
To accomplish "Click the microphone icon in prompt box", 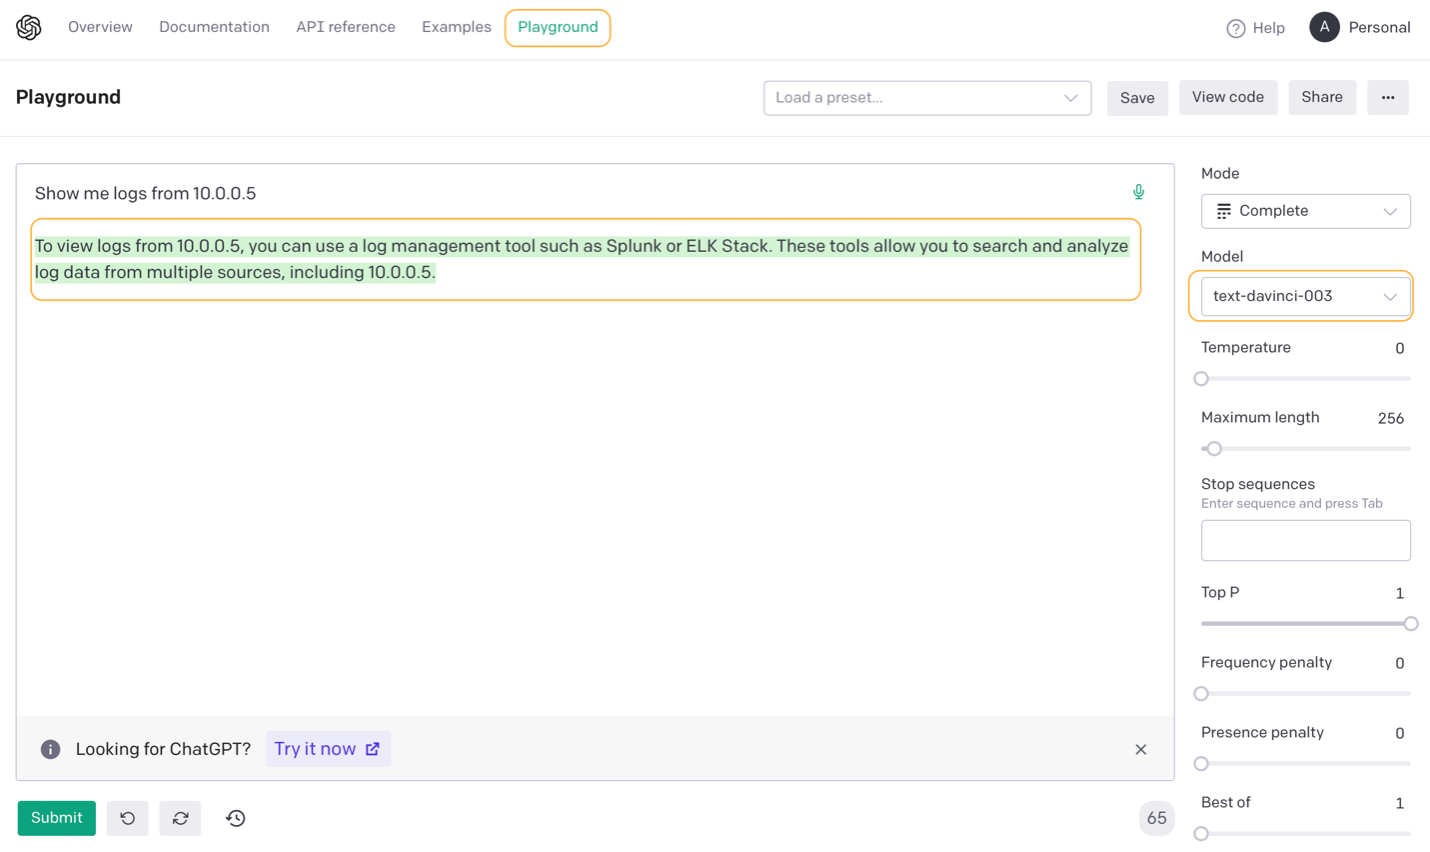I will coord(1138,192).
